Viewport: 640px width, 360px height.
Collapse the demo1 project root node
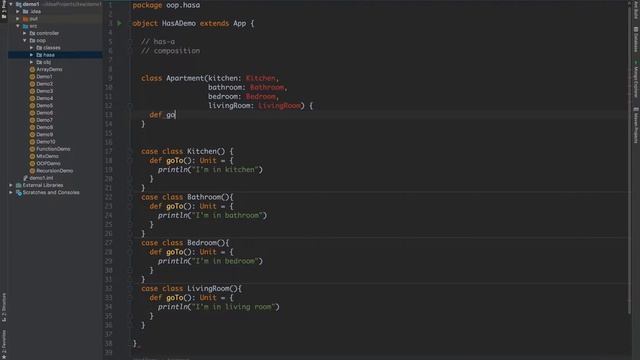(11, 4)
